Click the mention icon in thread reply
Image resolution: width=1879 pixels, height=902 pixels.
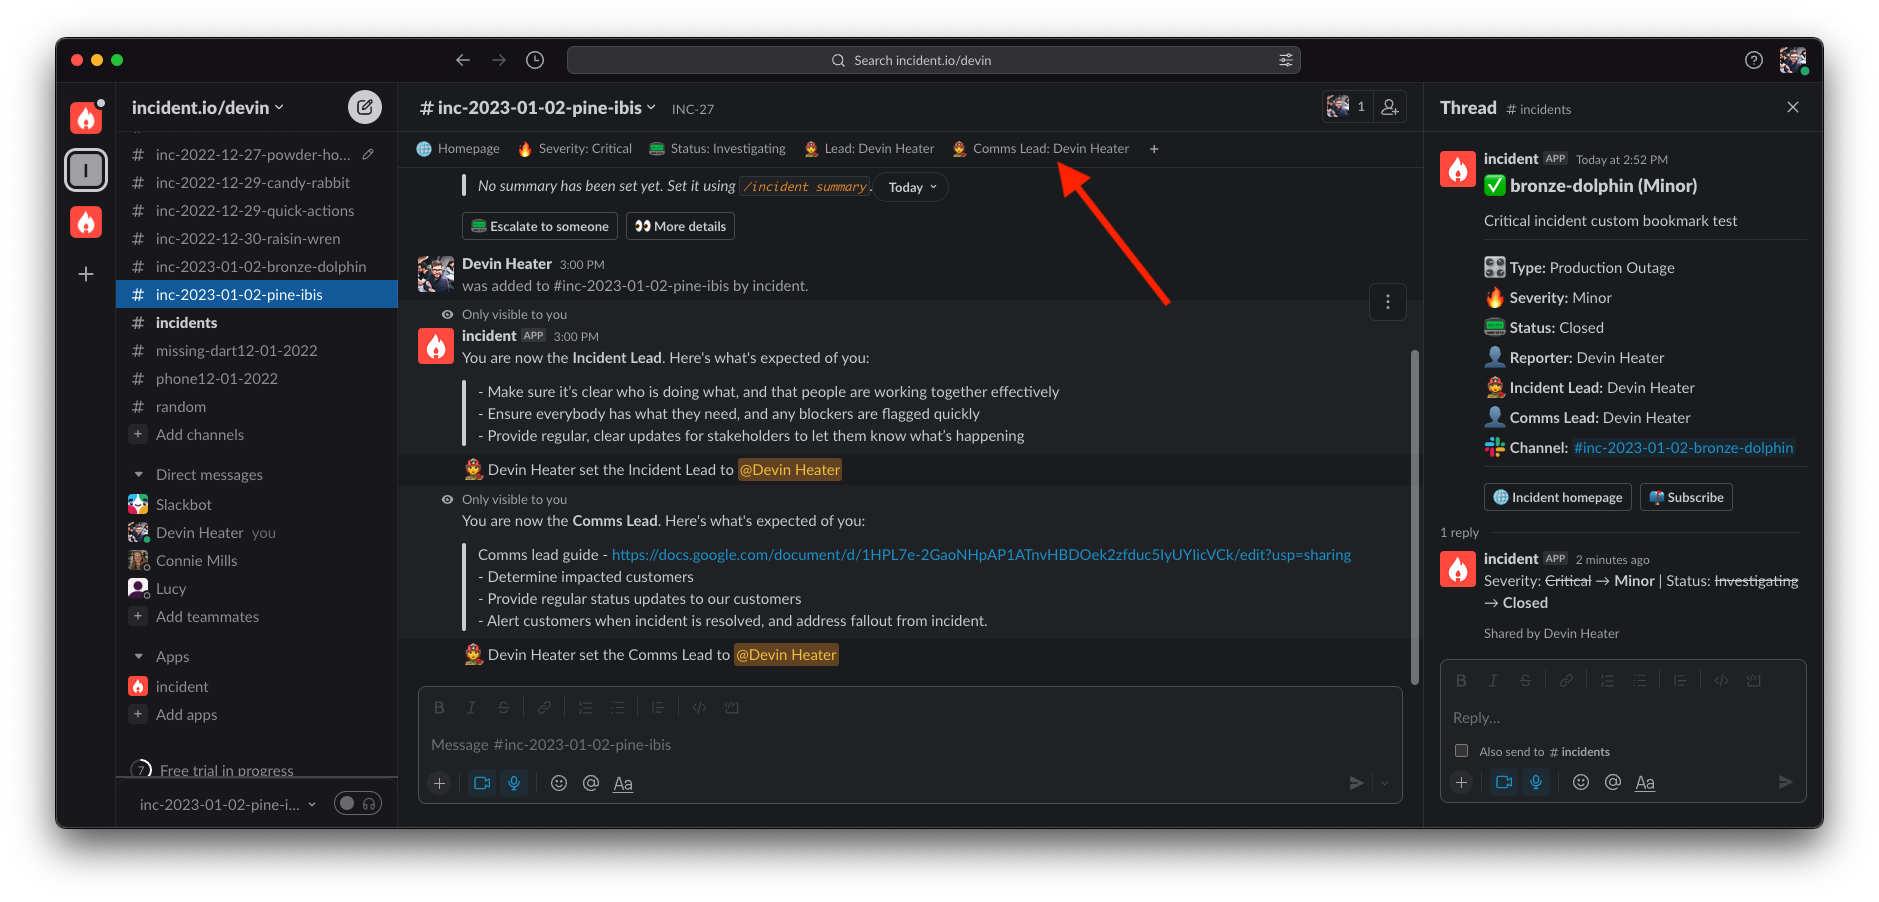tap(1613, 782)
